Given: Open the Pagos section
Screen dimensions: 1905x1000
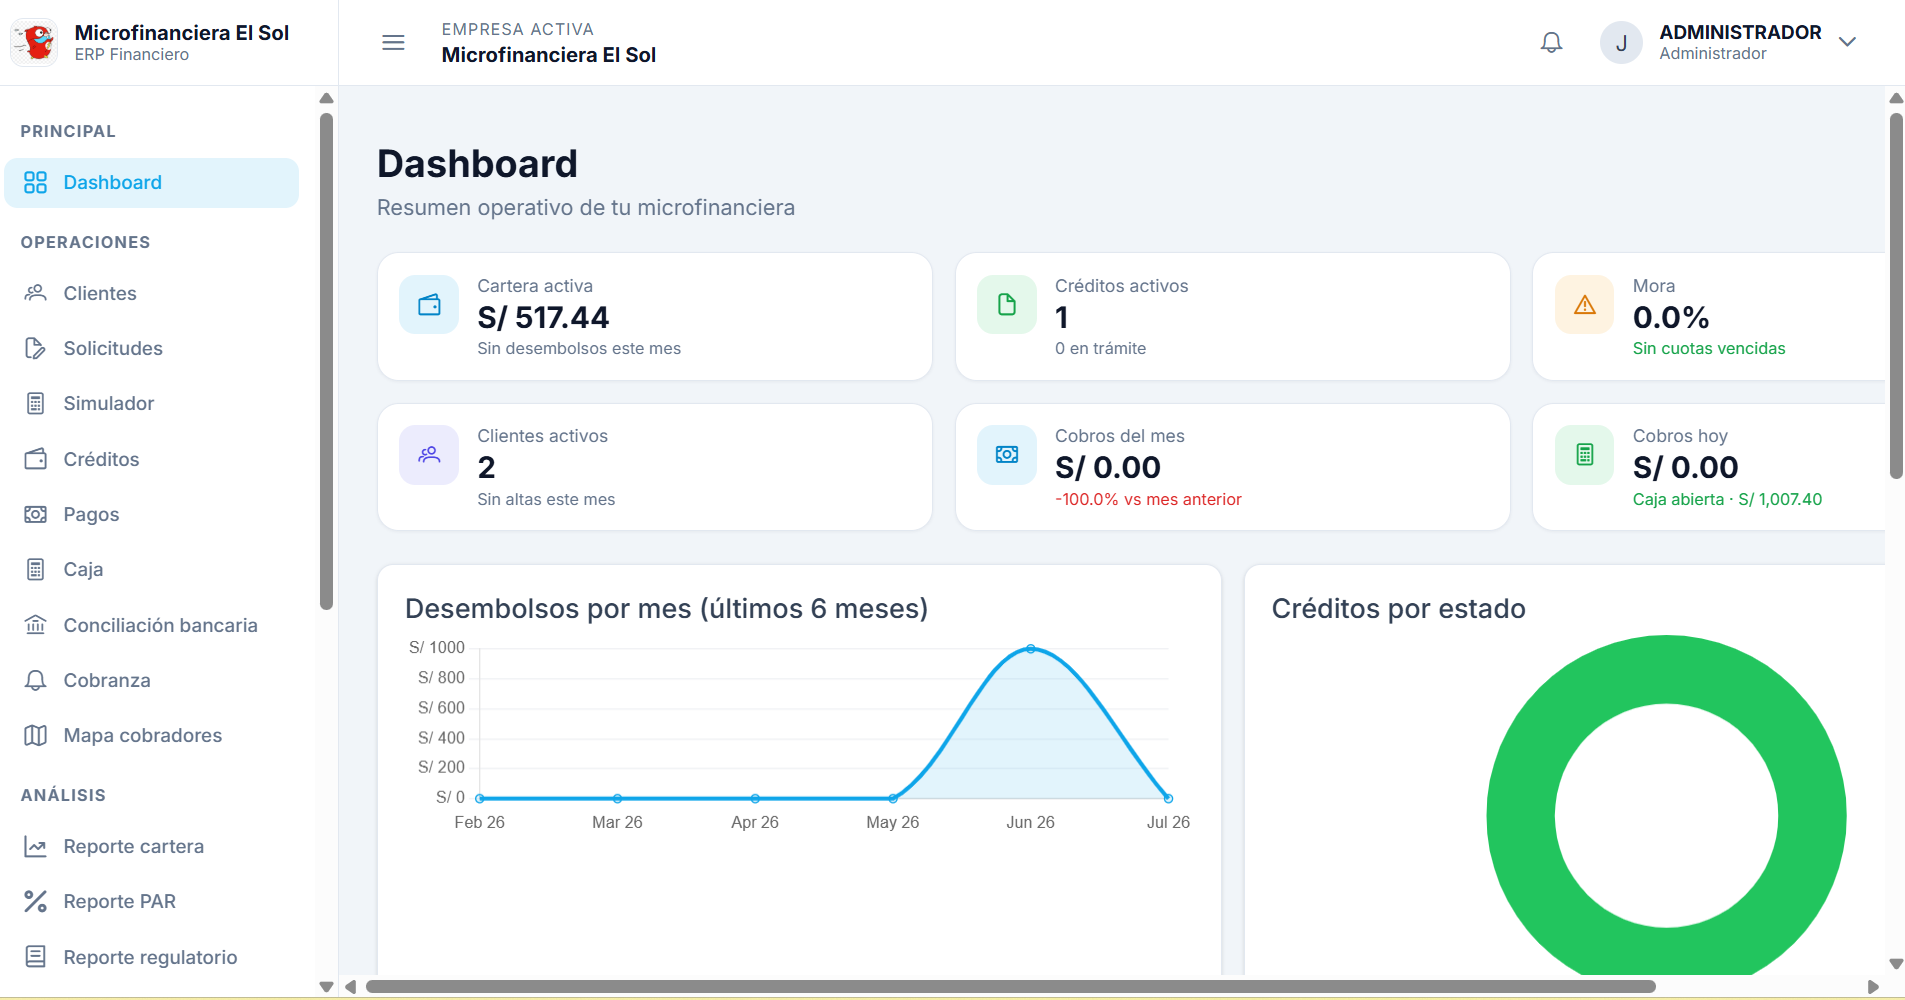Looking at the screenshot, I should 152,514.
